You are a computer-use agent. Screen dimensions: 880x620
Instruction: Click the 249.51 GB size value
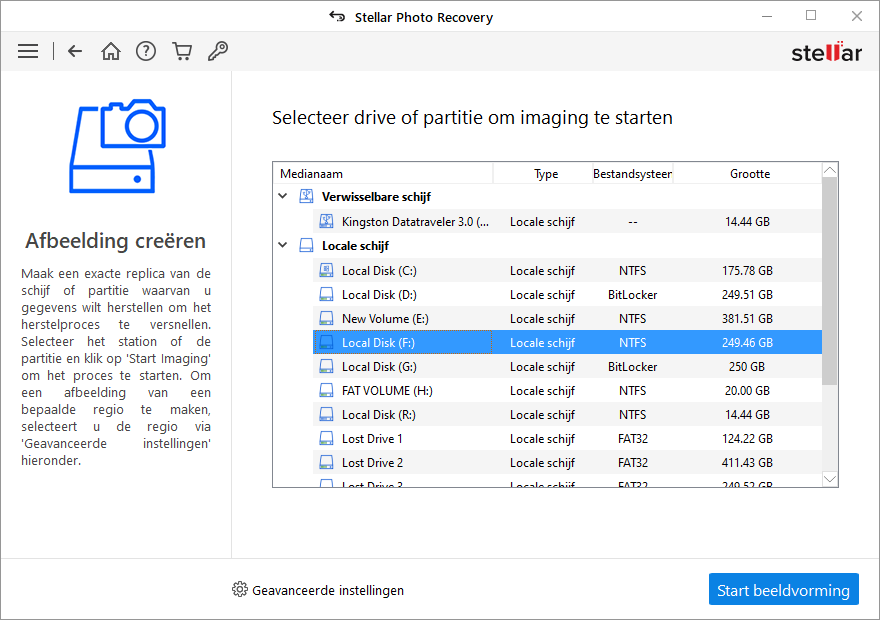[747, 295]
